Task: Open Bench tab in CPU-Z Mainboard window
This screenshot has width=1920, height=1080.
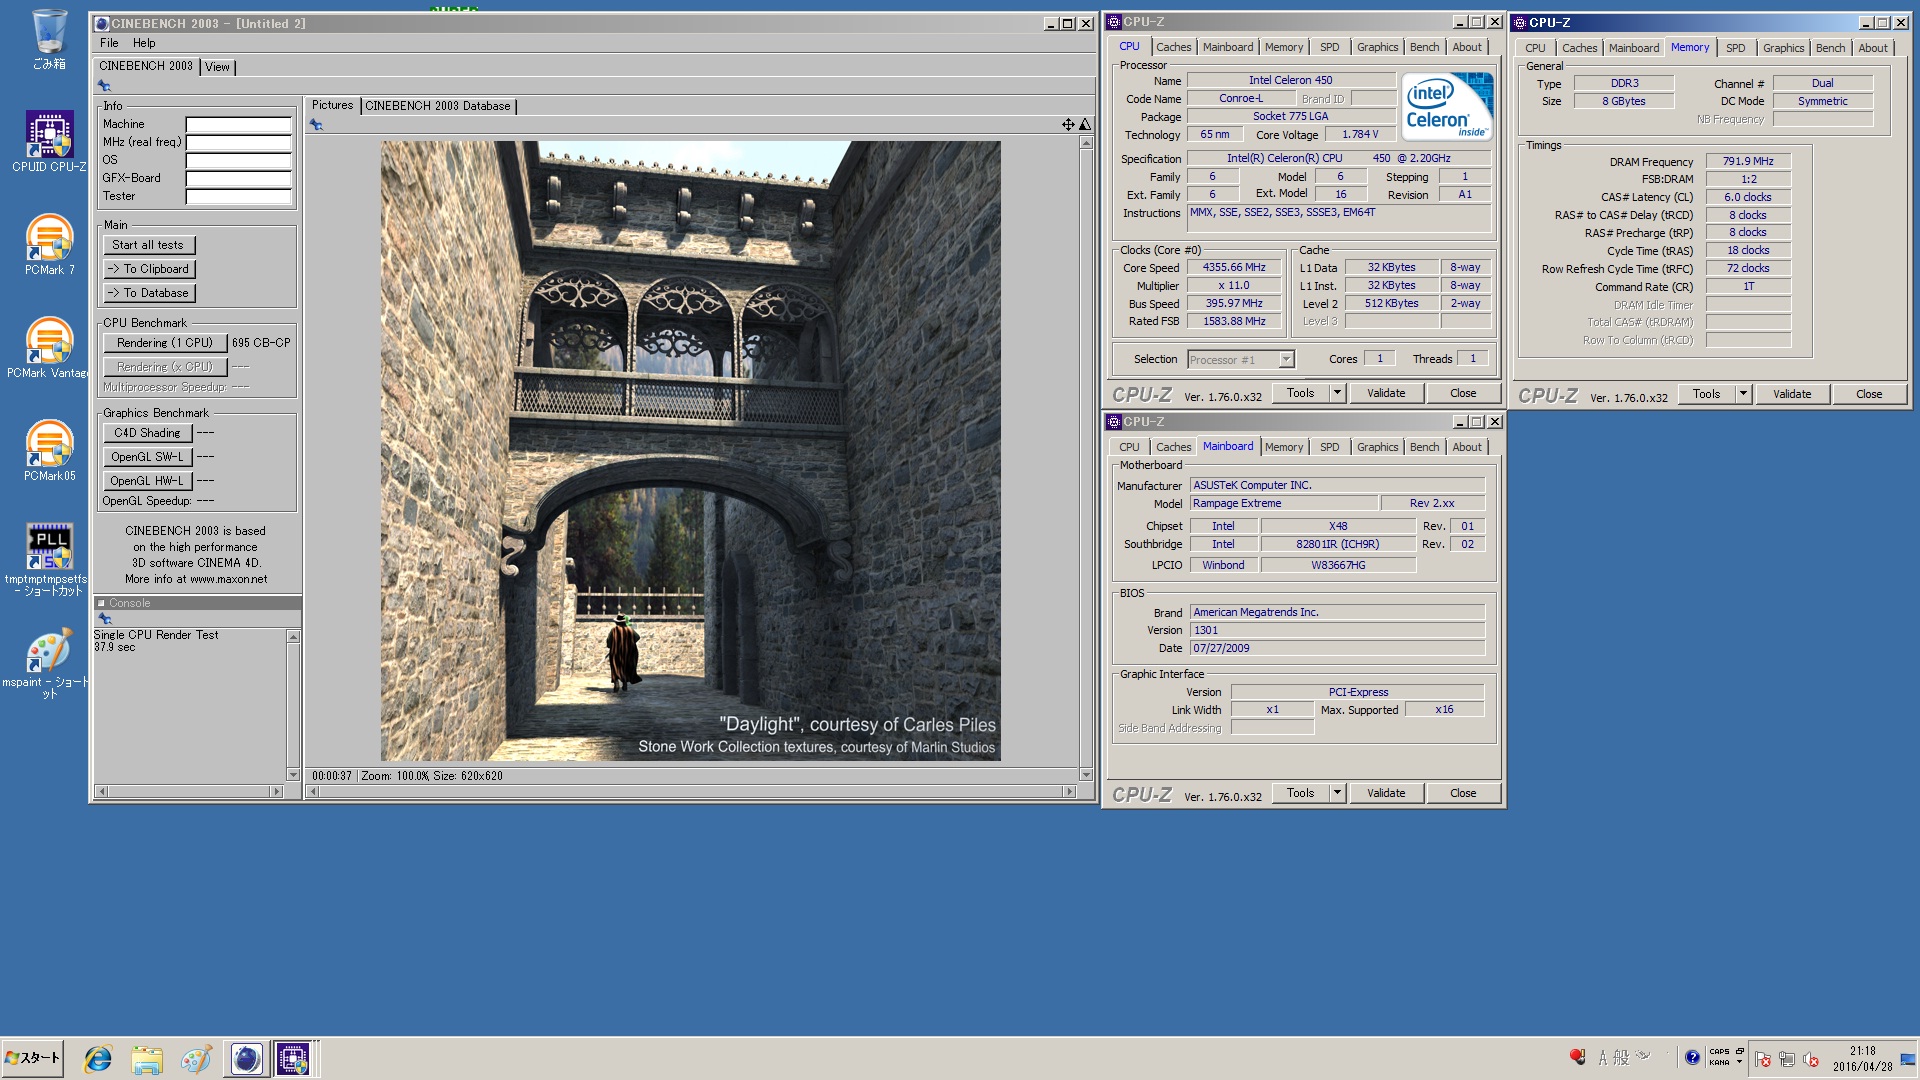Action: (x=1424, y=447)
